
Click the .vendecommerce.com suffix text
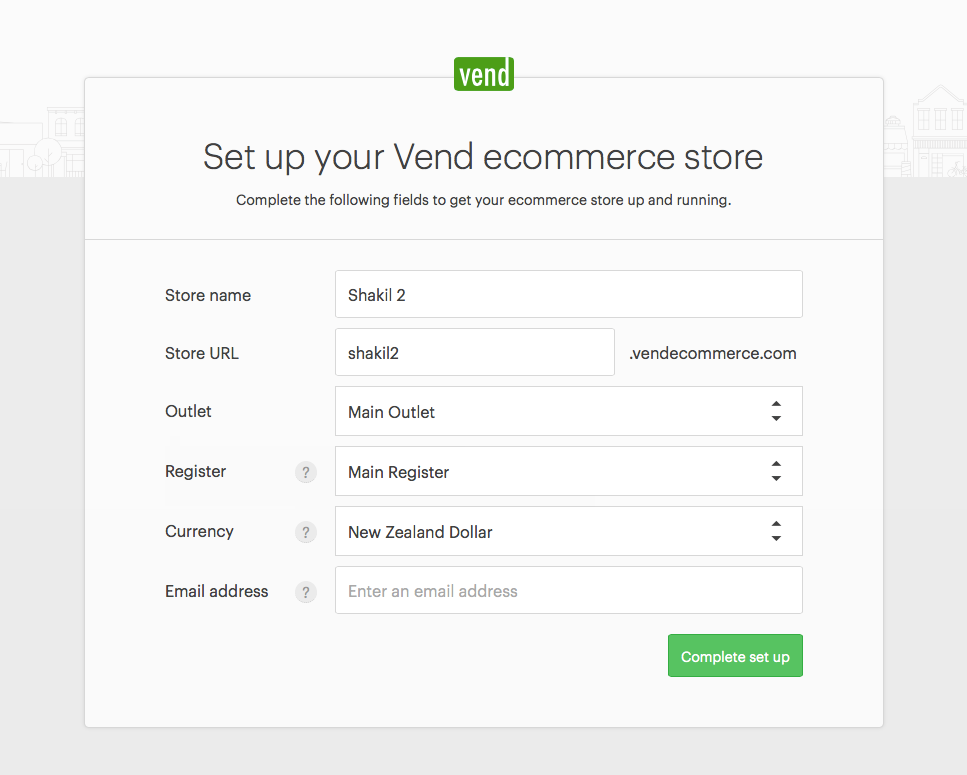coord(712,353)
